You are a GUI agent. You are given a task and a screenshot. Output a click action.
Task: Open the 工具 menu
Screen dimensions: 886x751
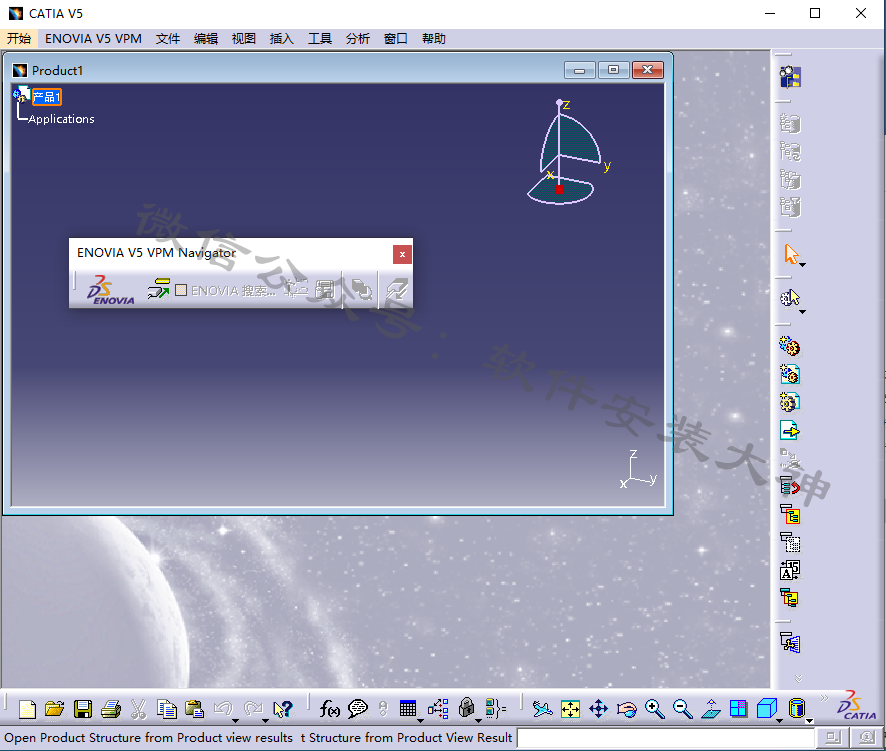319,38
